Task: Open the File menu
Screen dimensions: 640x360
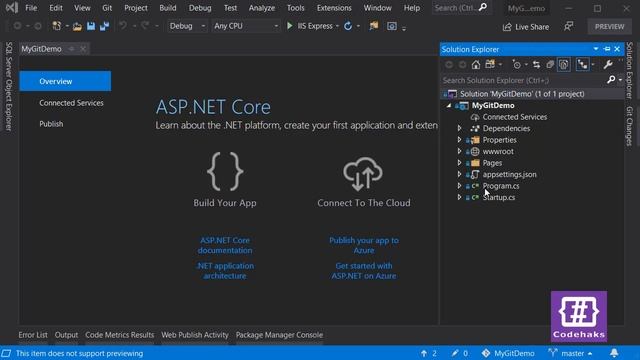Action: point(31,8)
